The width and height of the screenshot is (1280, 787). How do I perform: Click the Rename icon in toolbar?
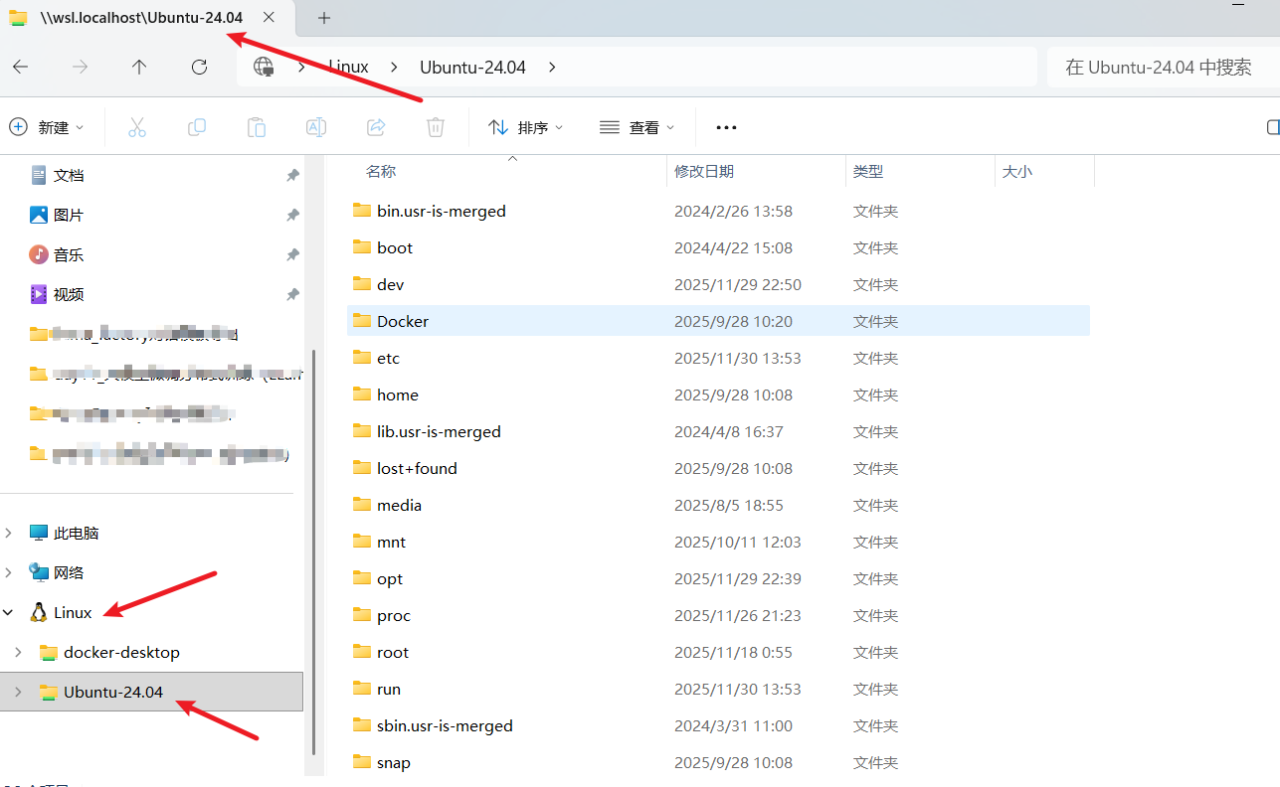click(316, 127)
